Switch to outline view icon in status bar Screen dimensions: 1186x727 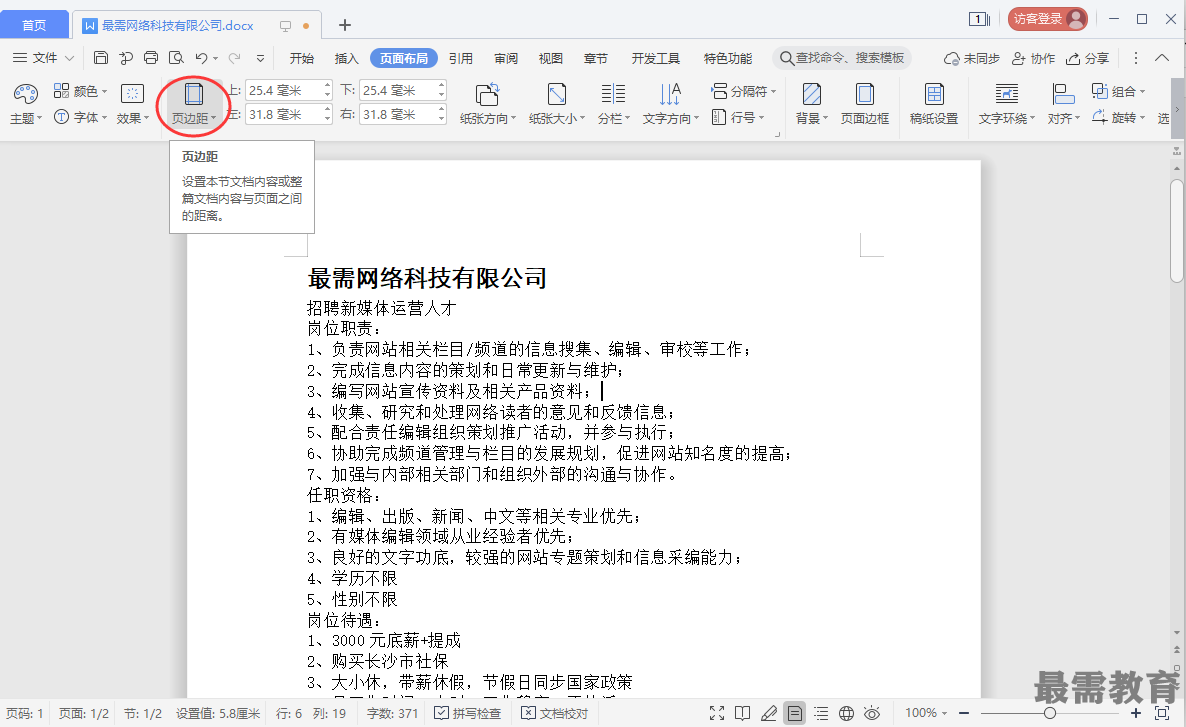coord(821,713)
